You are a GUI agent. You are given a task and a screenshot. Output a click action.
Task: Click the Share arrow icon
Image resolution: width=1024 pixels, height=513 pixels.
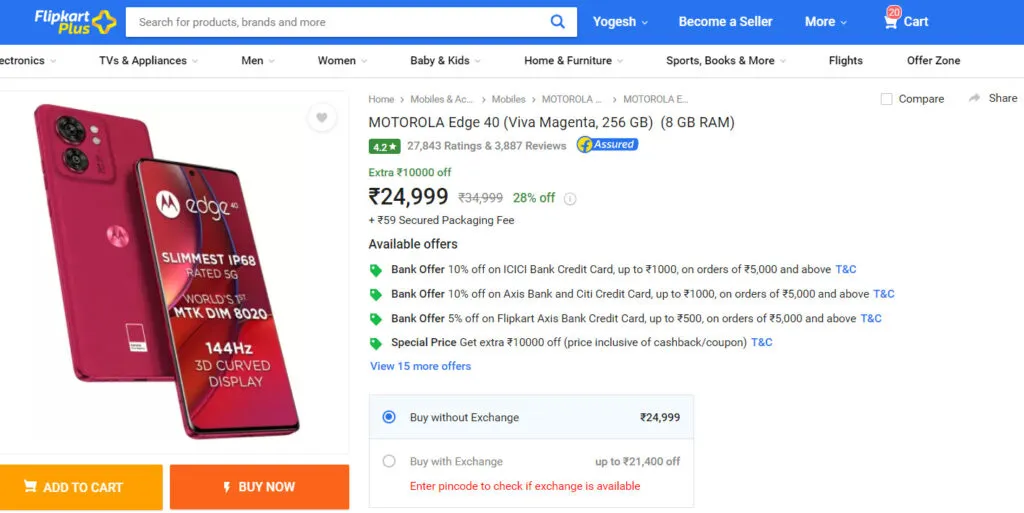point(974,98)
